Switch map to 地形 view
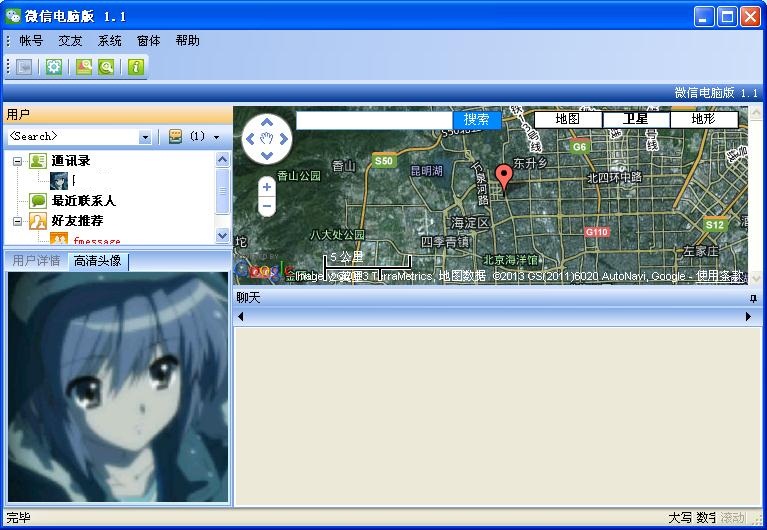Viewport: 767px width, 530px height. pyautogui.click(x=703, y=119)
